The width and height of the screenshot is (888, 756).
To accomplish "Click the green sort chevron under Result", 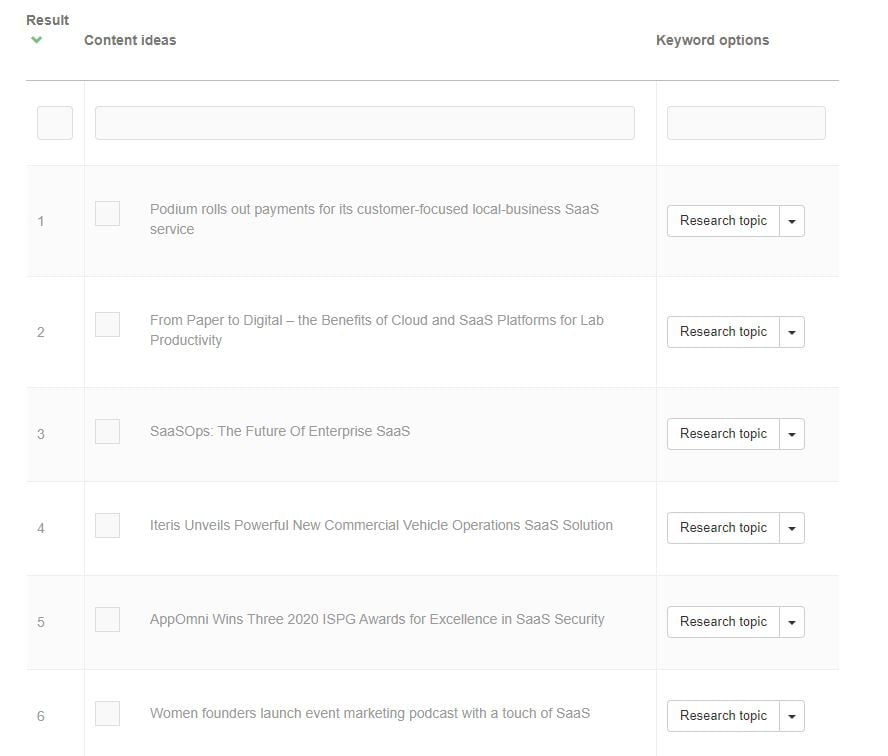I will coord(36,40).
